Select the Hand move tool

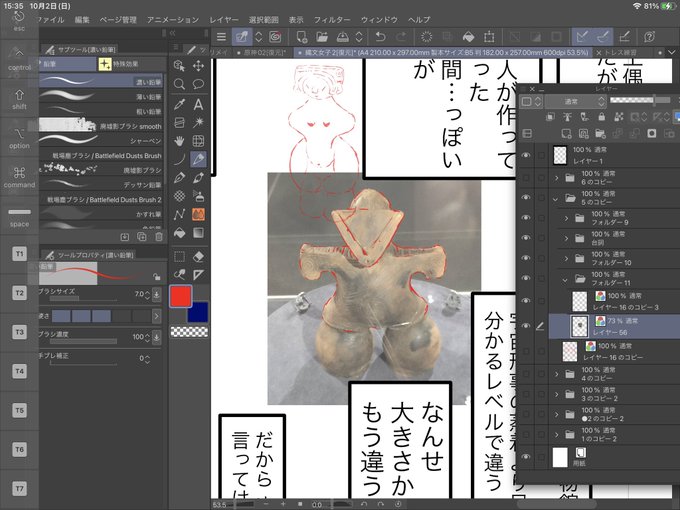(179, 141)
